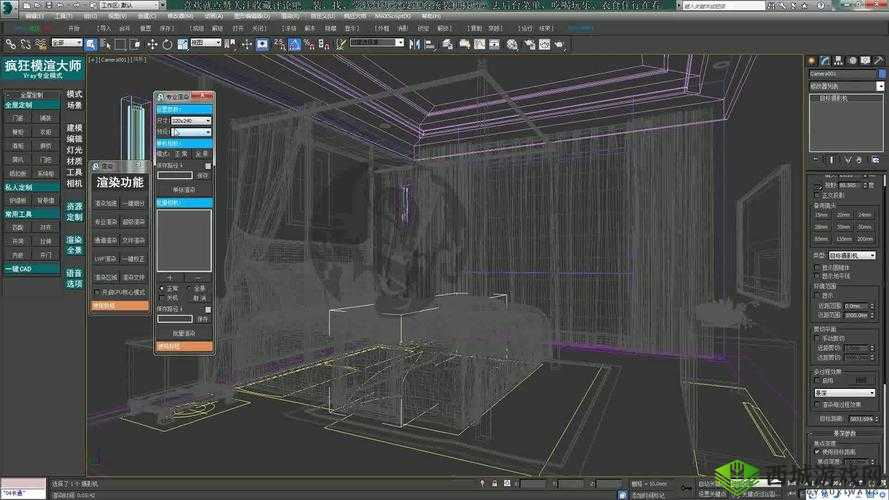Select lower 正常 radio in 专业渲染 dialog
Image resolution: width=889 pixels, height=500 pixels.
pyautogui.click(x=162, y=289)
